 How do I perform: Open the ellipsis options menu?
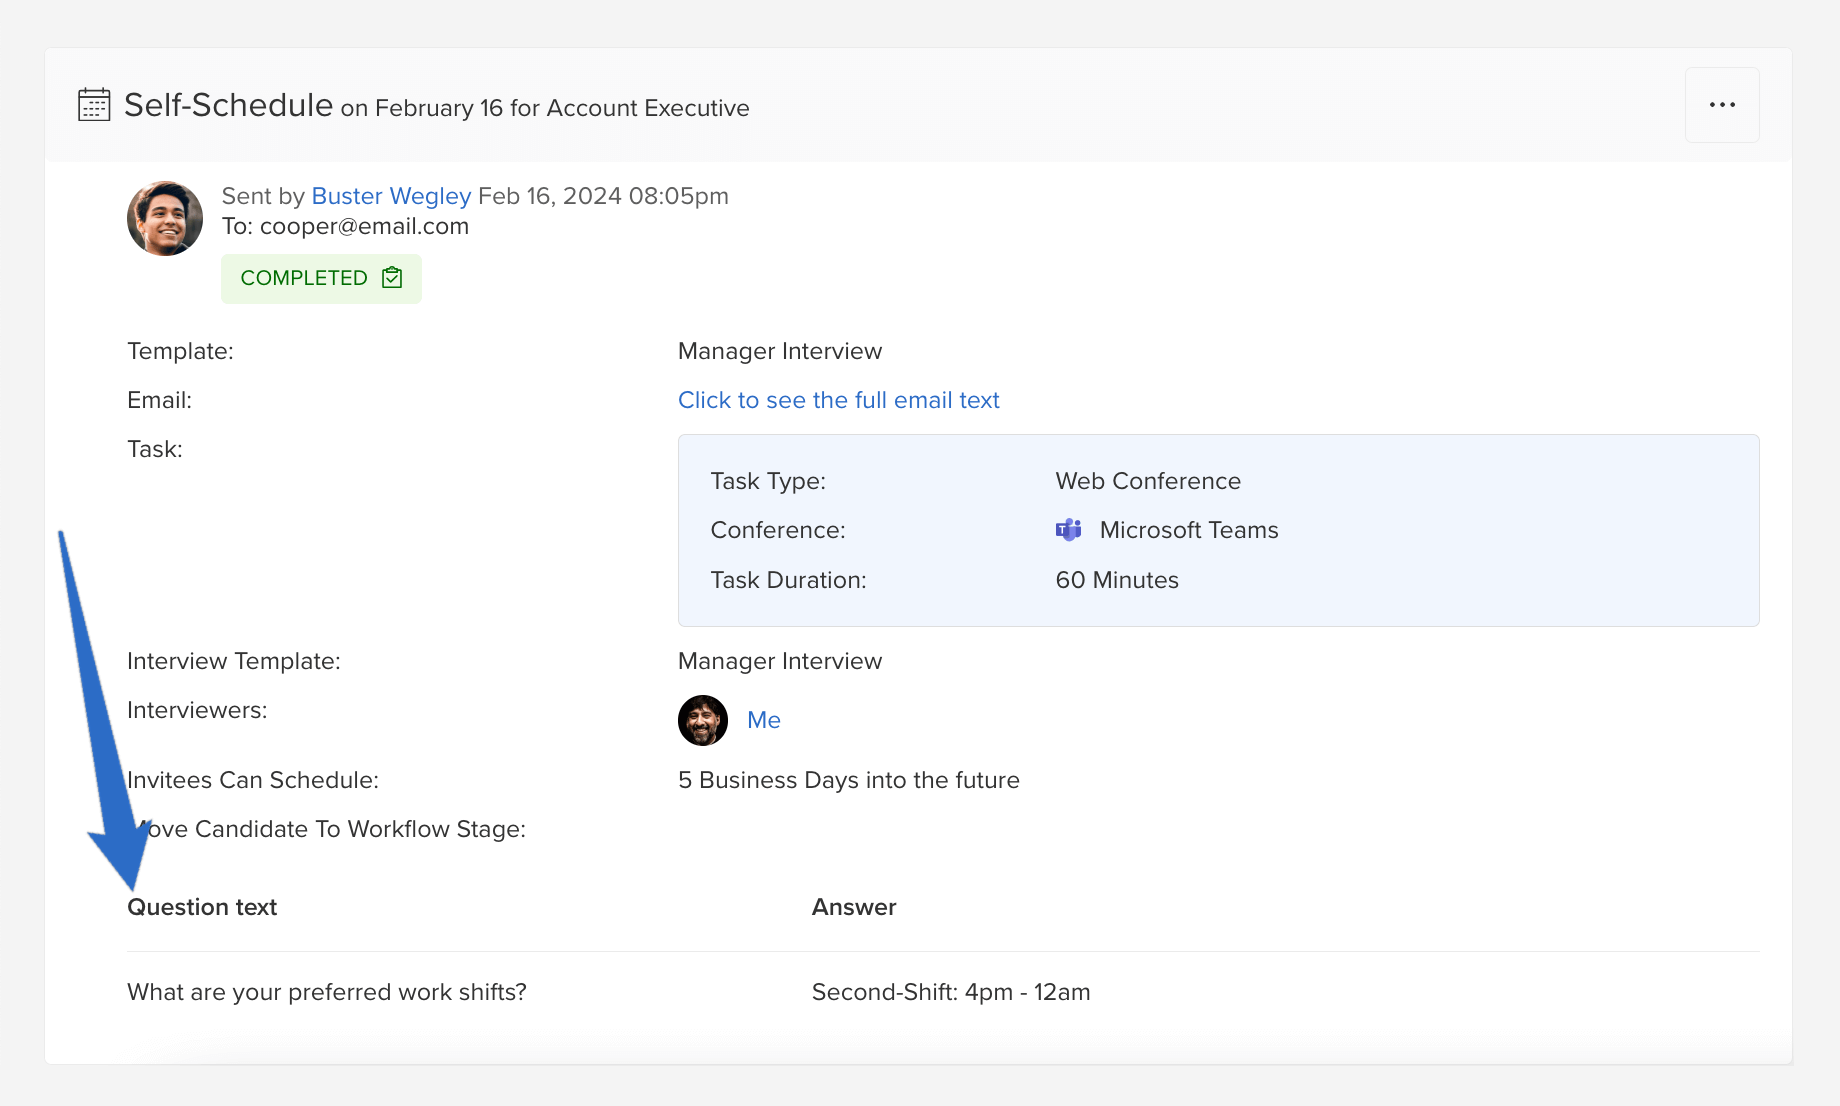click(1721, 105)
